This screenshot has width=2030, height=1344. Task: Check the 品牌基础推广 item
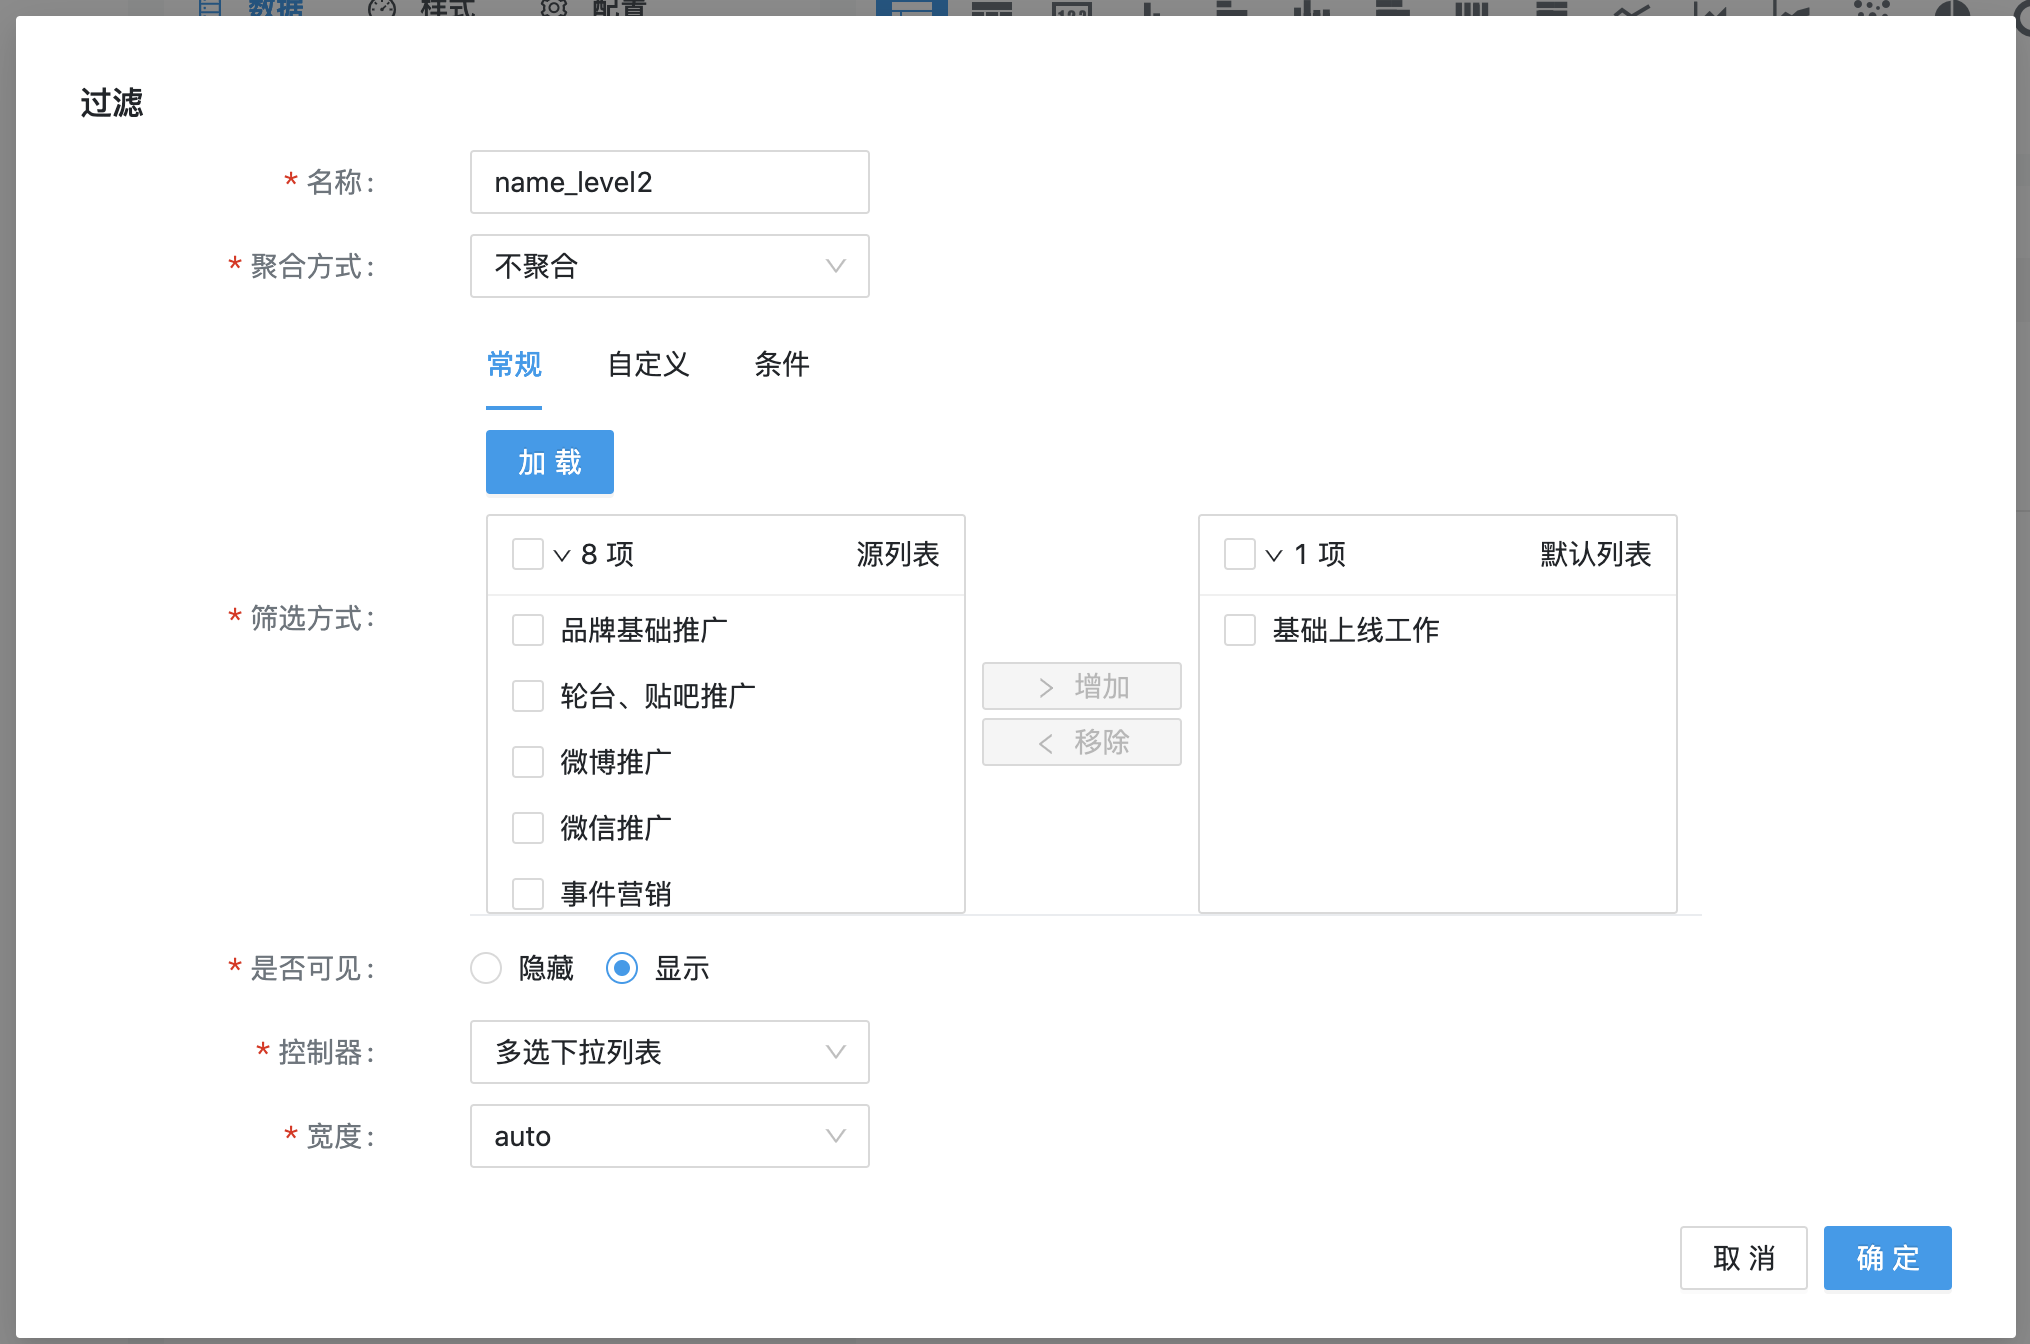[527, 630]
